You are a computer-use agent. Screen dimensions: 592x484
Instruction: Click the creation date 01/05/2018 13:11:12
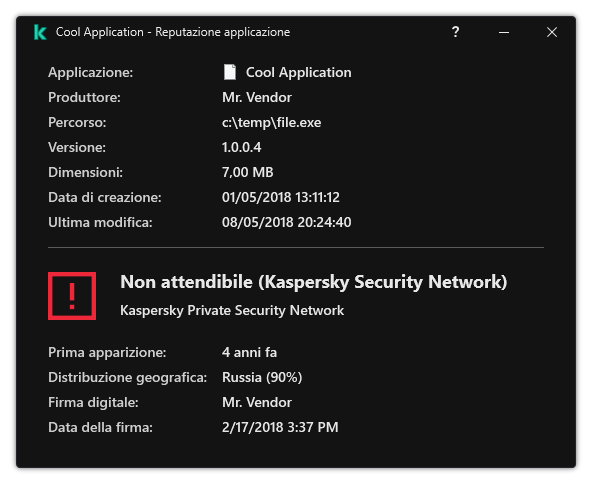(x=281, y=197)
